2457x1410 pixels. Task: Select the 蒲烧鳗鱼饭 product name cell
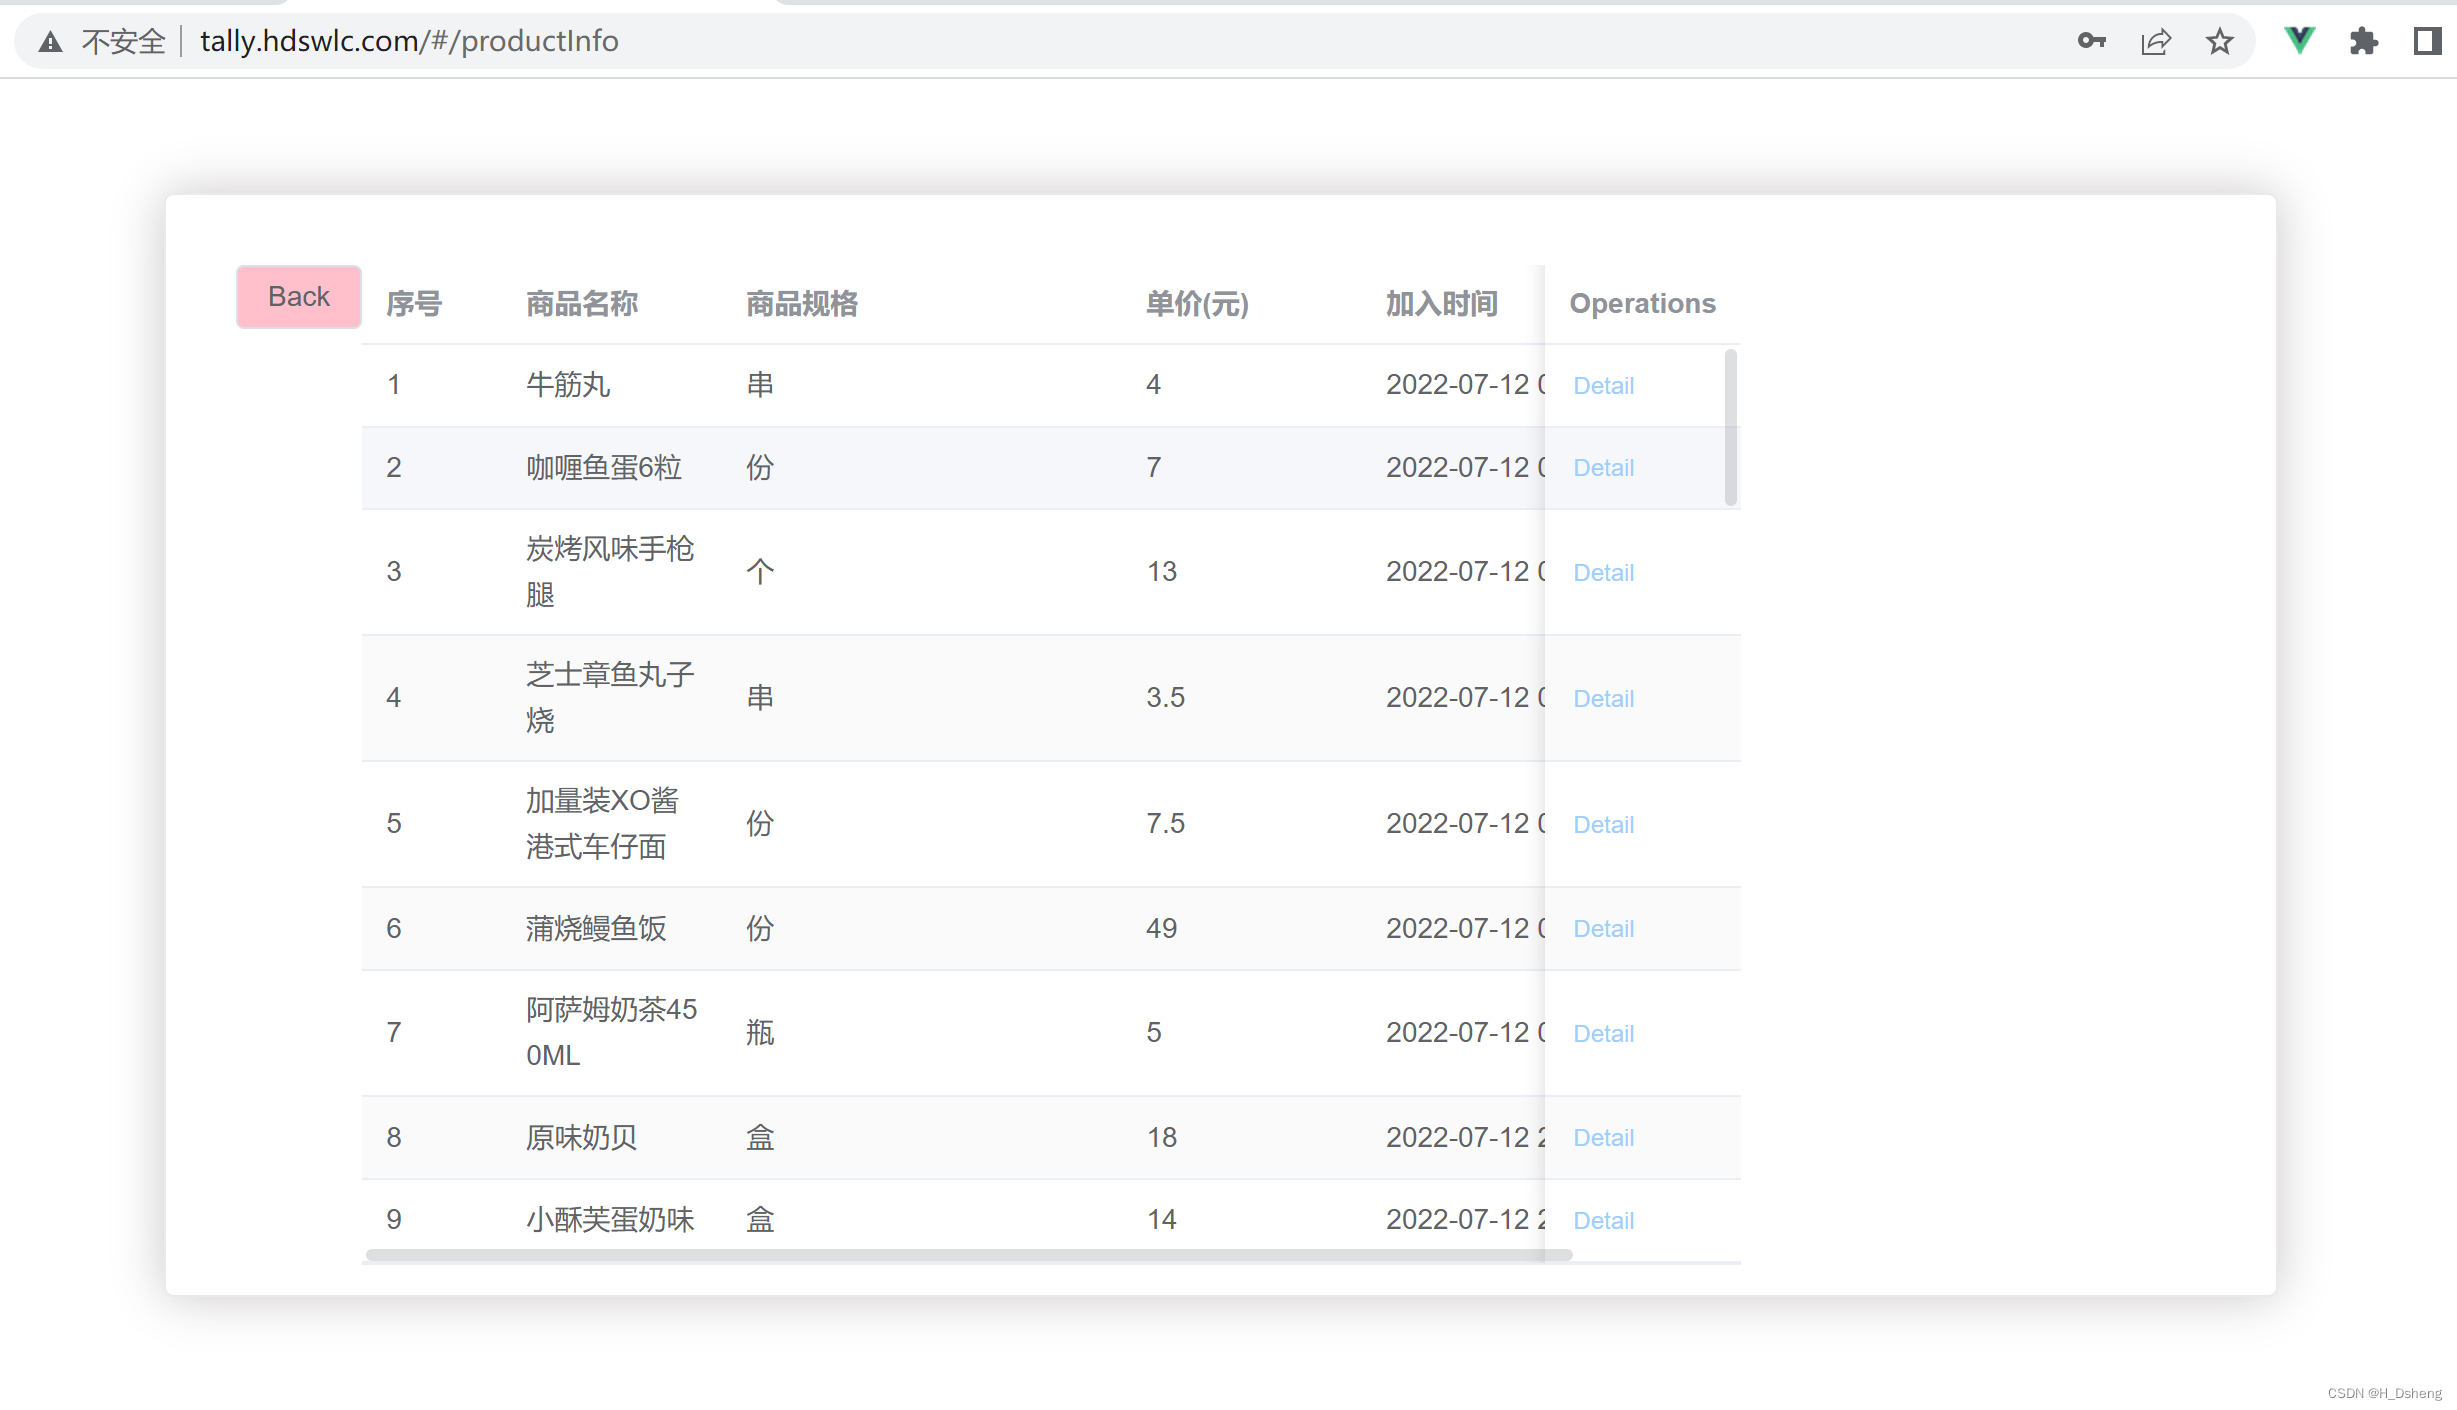[x=596, y=929]
